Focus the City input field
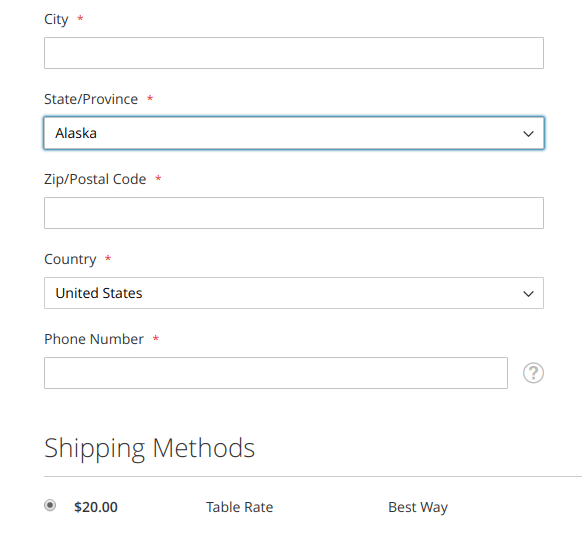582x547 pixels. [x=294, y=53]
